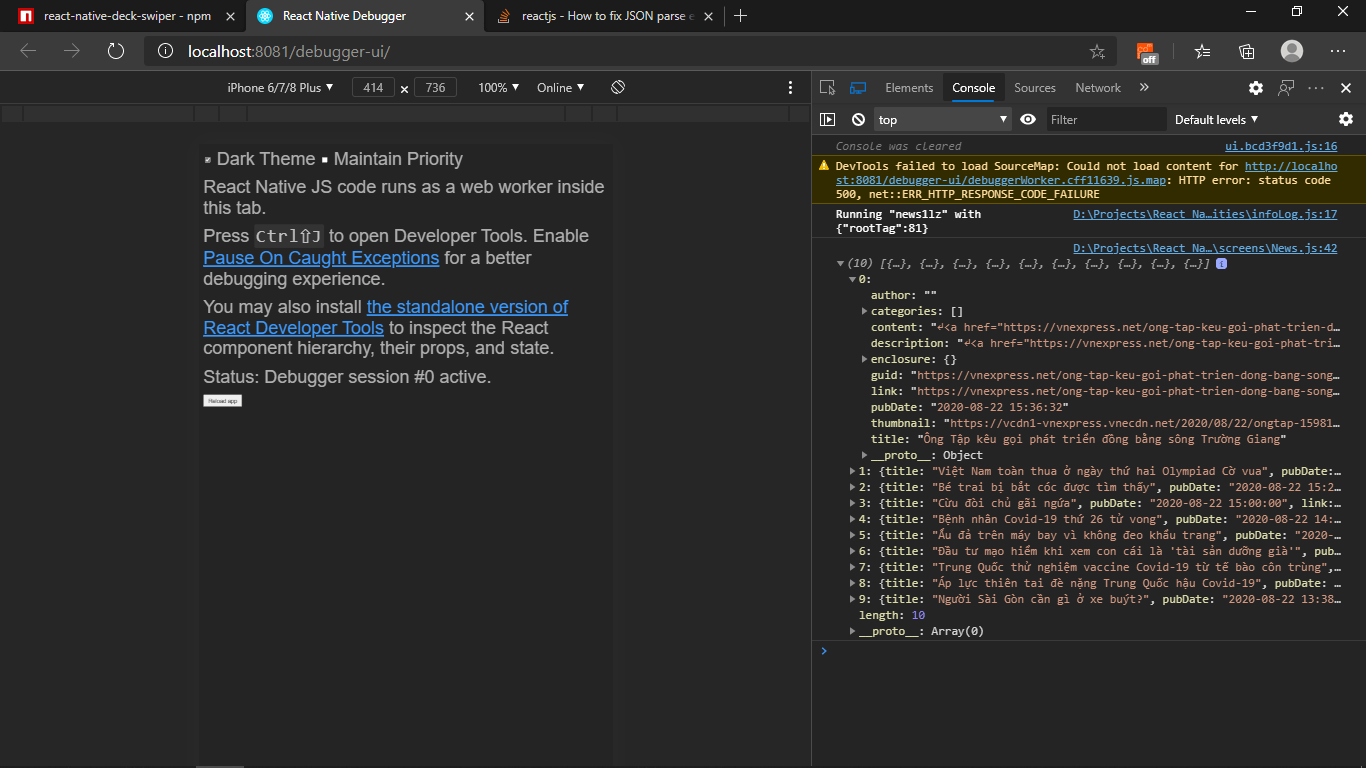Go back in browser history
Viewport: 1366px width, 768px height.
pyautogui.click(x=28, y=51)
